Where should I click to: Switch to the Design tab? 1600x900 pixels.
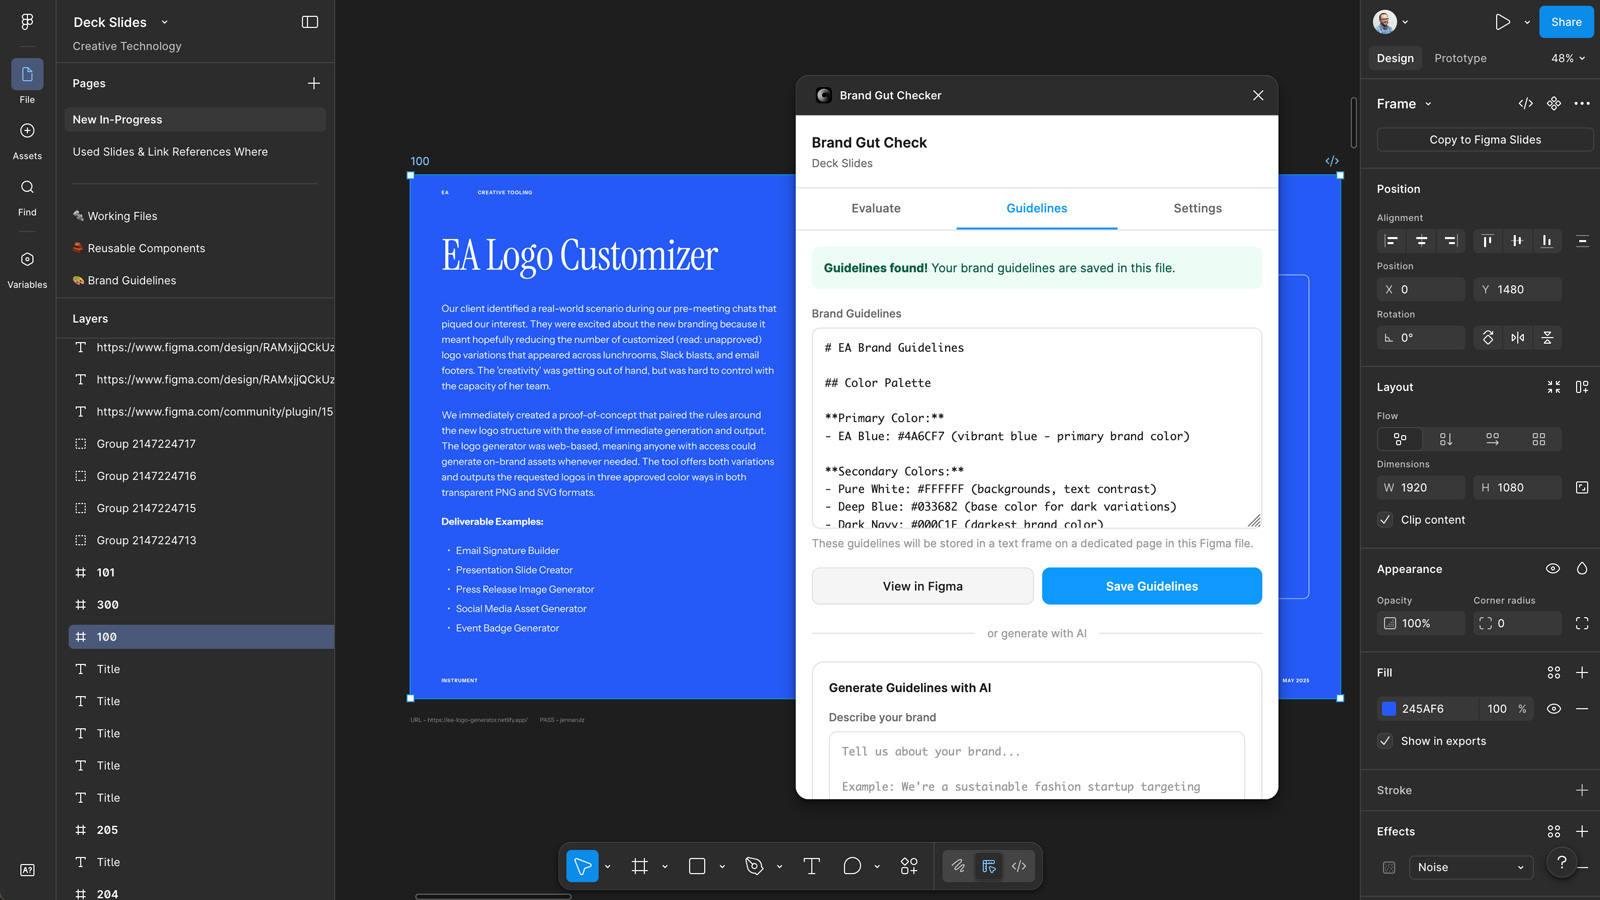coord(1395,58)
